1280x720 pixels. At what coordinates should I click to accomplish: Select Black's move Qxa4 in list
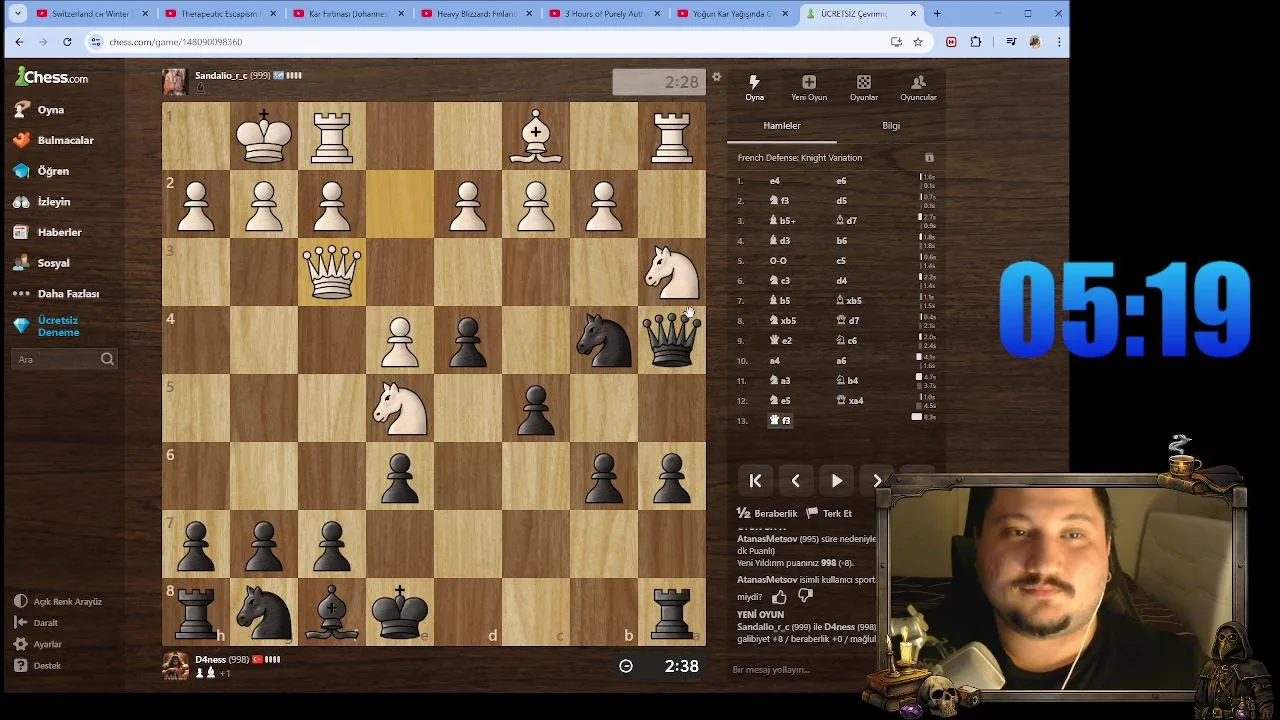pos(850,401)
